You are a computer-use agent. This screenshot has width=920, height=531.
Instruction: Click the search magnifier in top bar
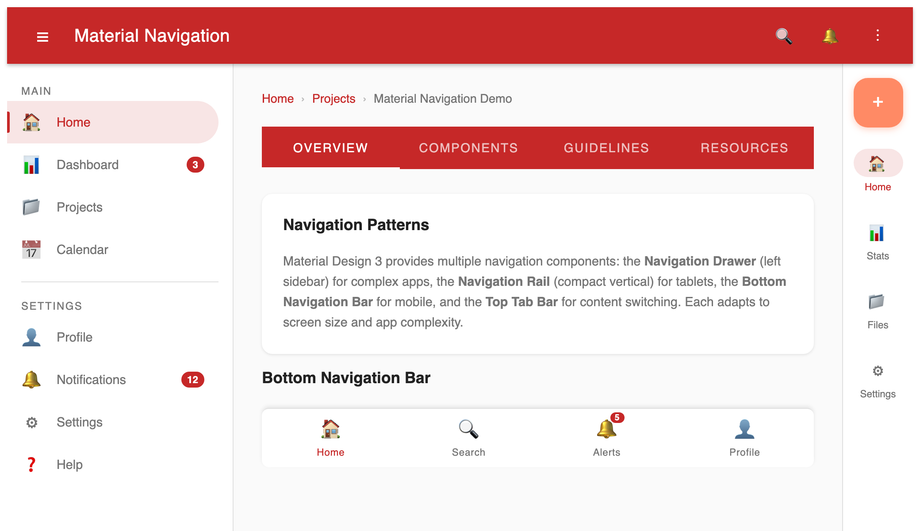pyautogui.click(x=783, y=36)
